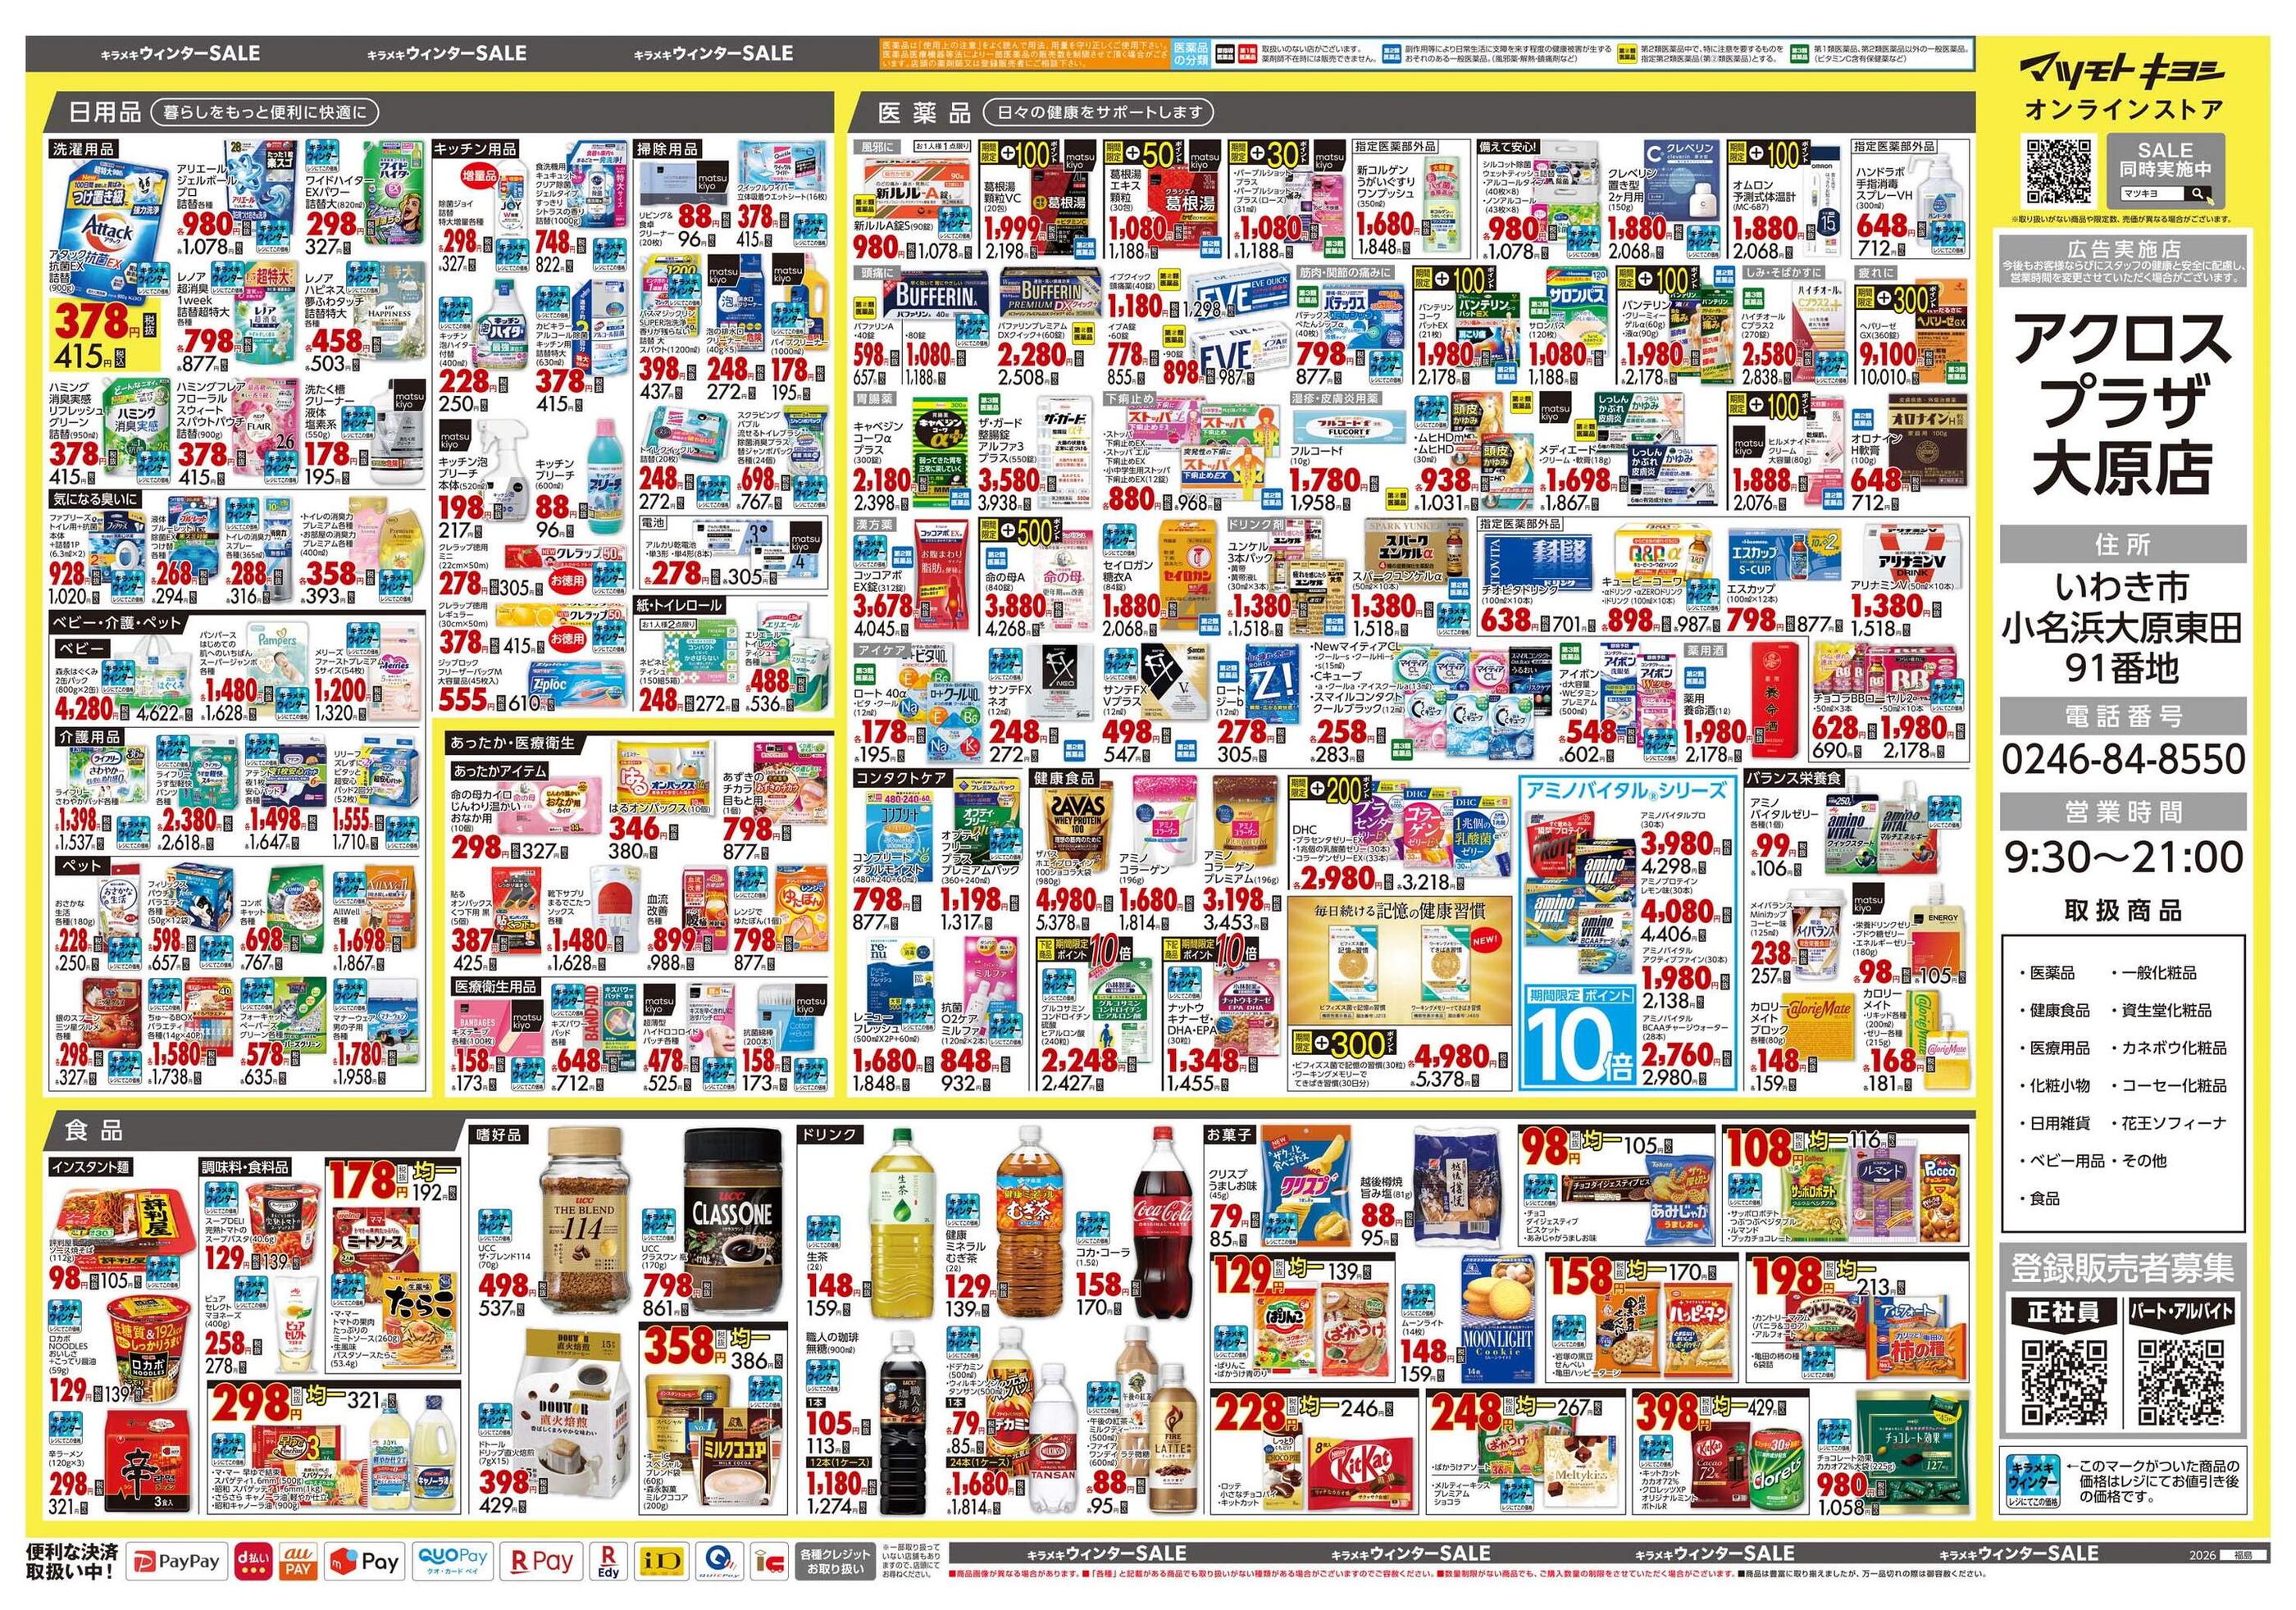Click the QUOPay card logo
The image size is (2296, 1610).
pyautogui.click(x=455, y=1561)
